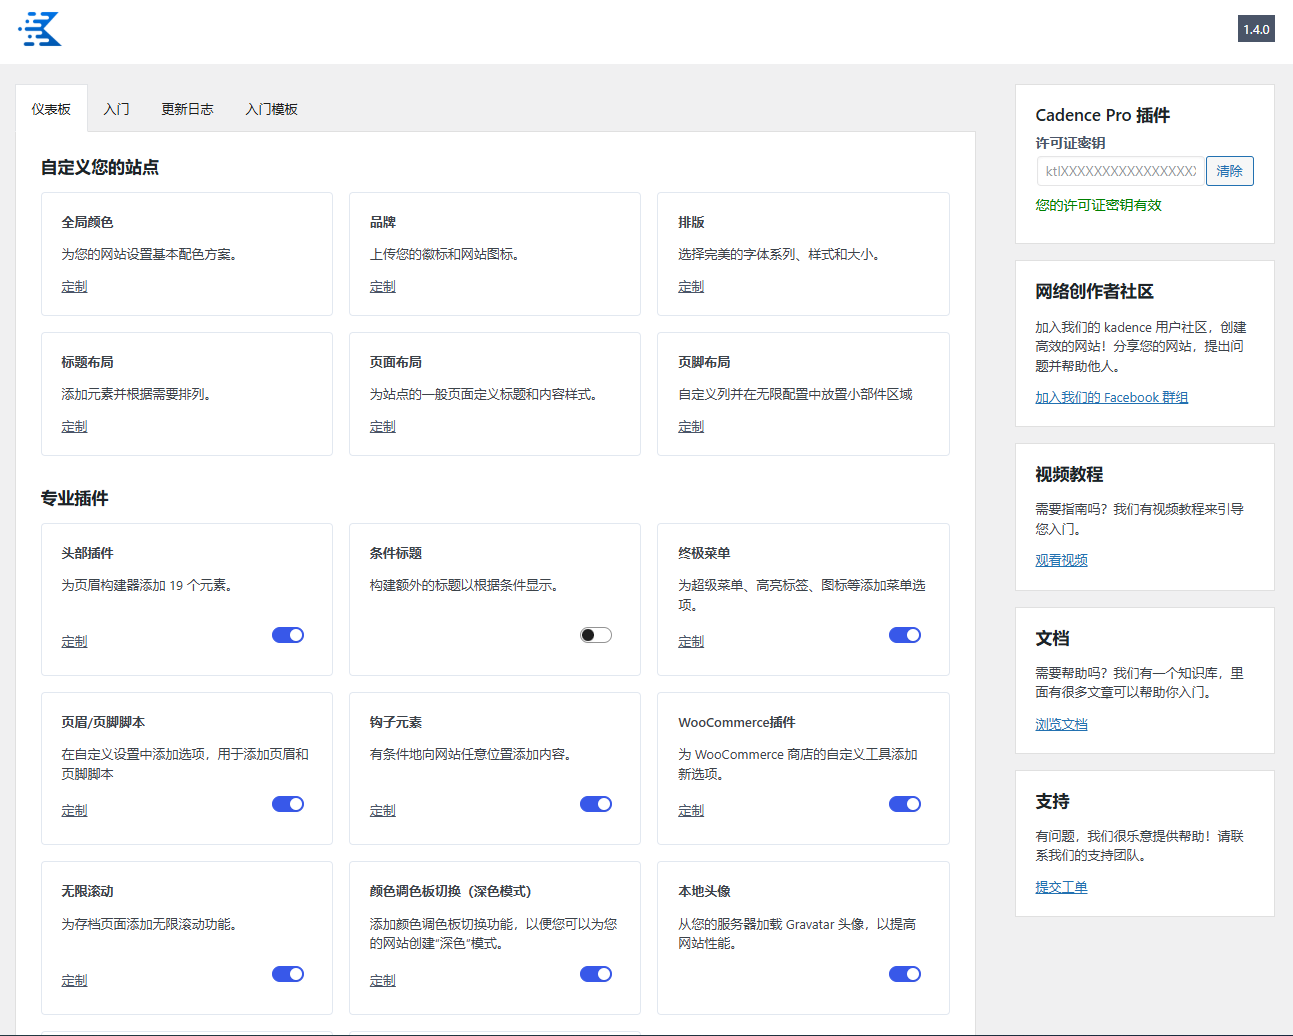The image size is (1293, 1036).
Task: Select the 入门模板 tab
Action: [272, 109]
